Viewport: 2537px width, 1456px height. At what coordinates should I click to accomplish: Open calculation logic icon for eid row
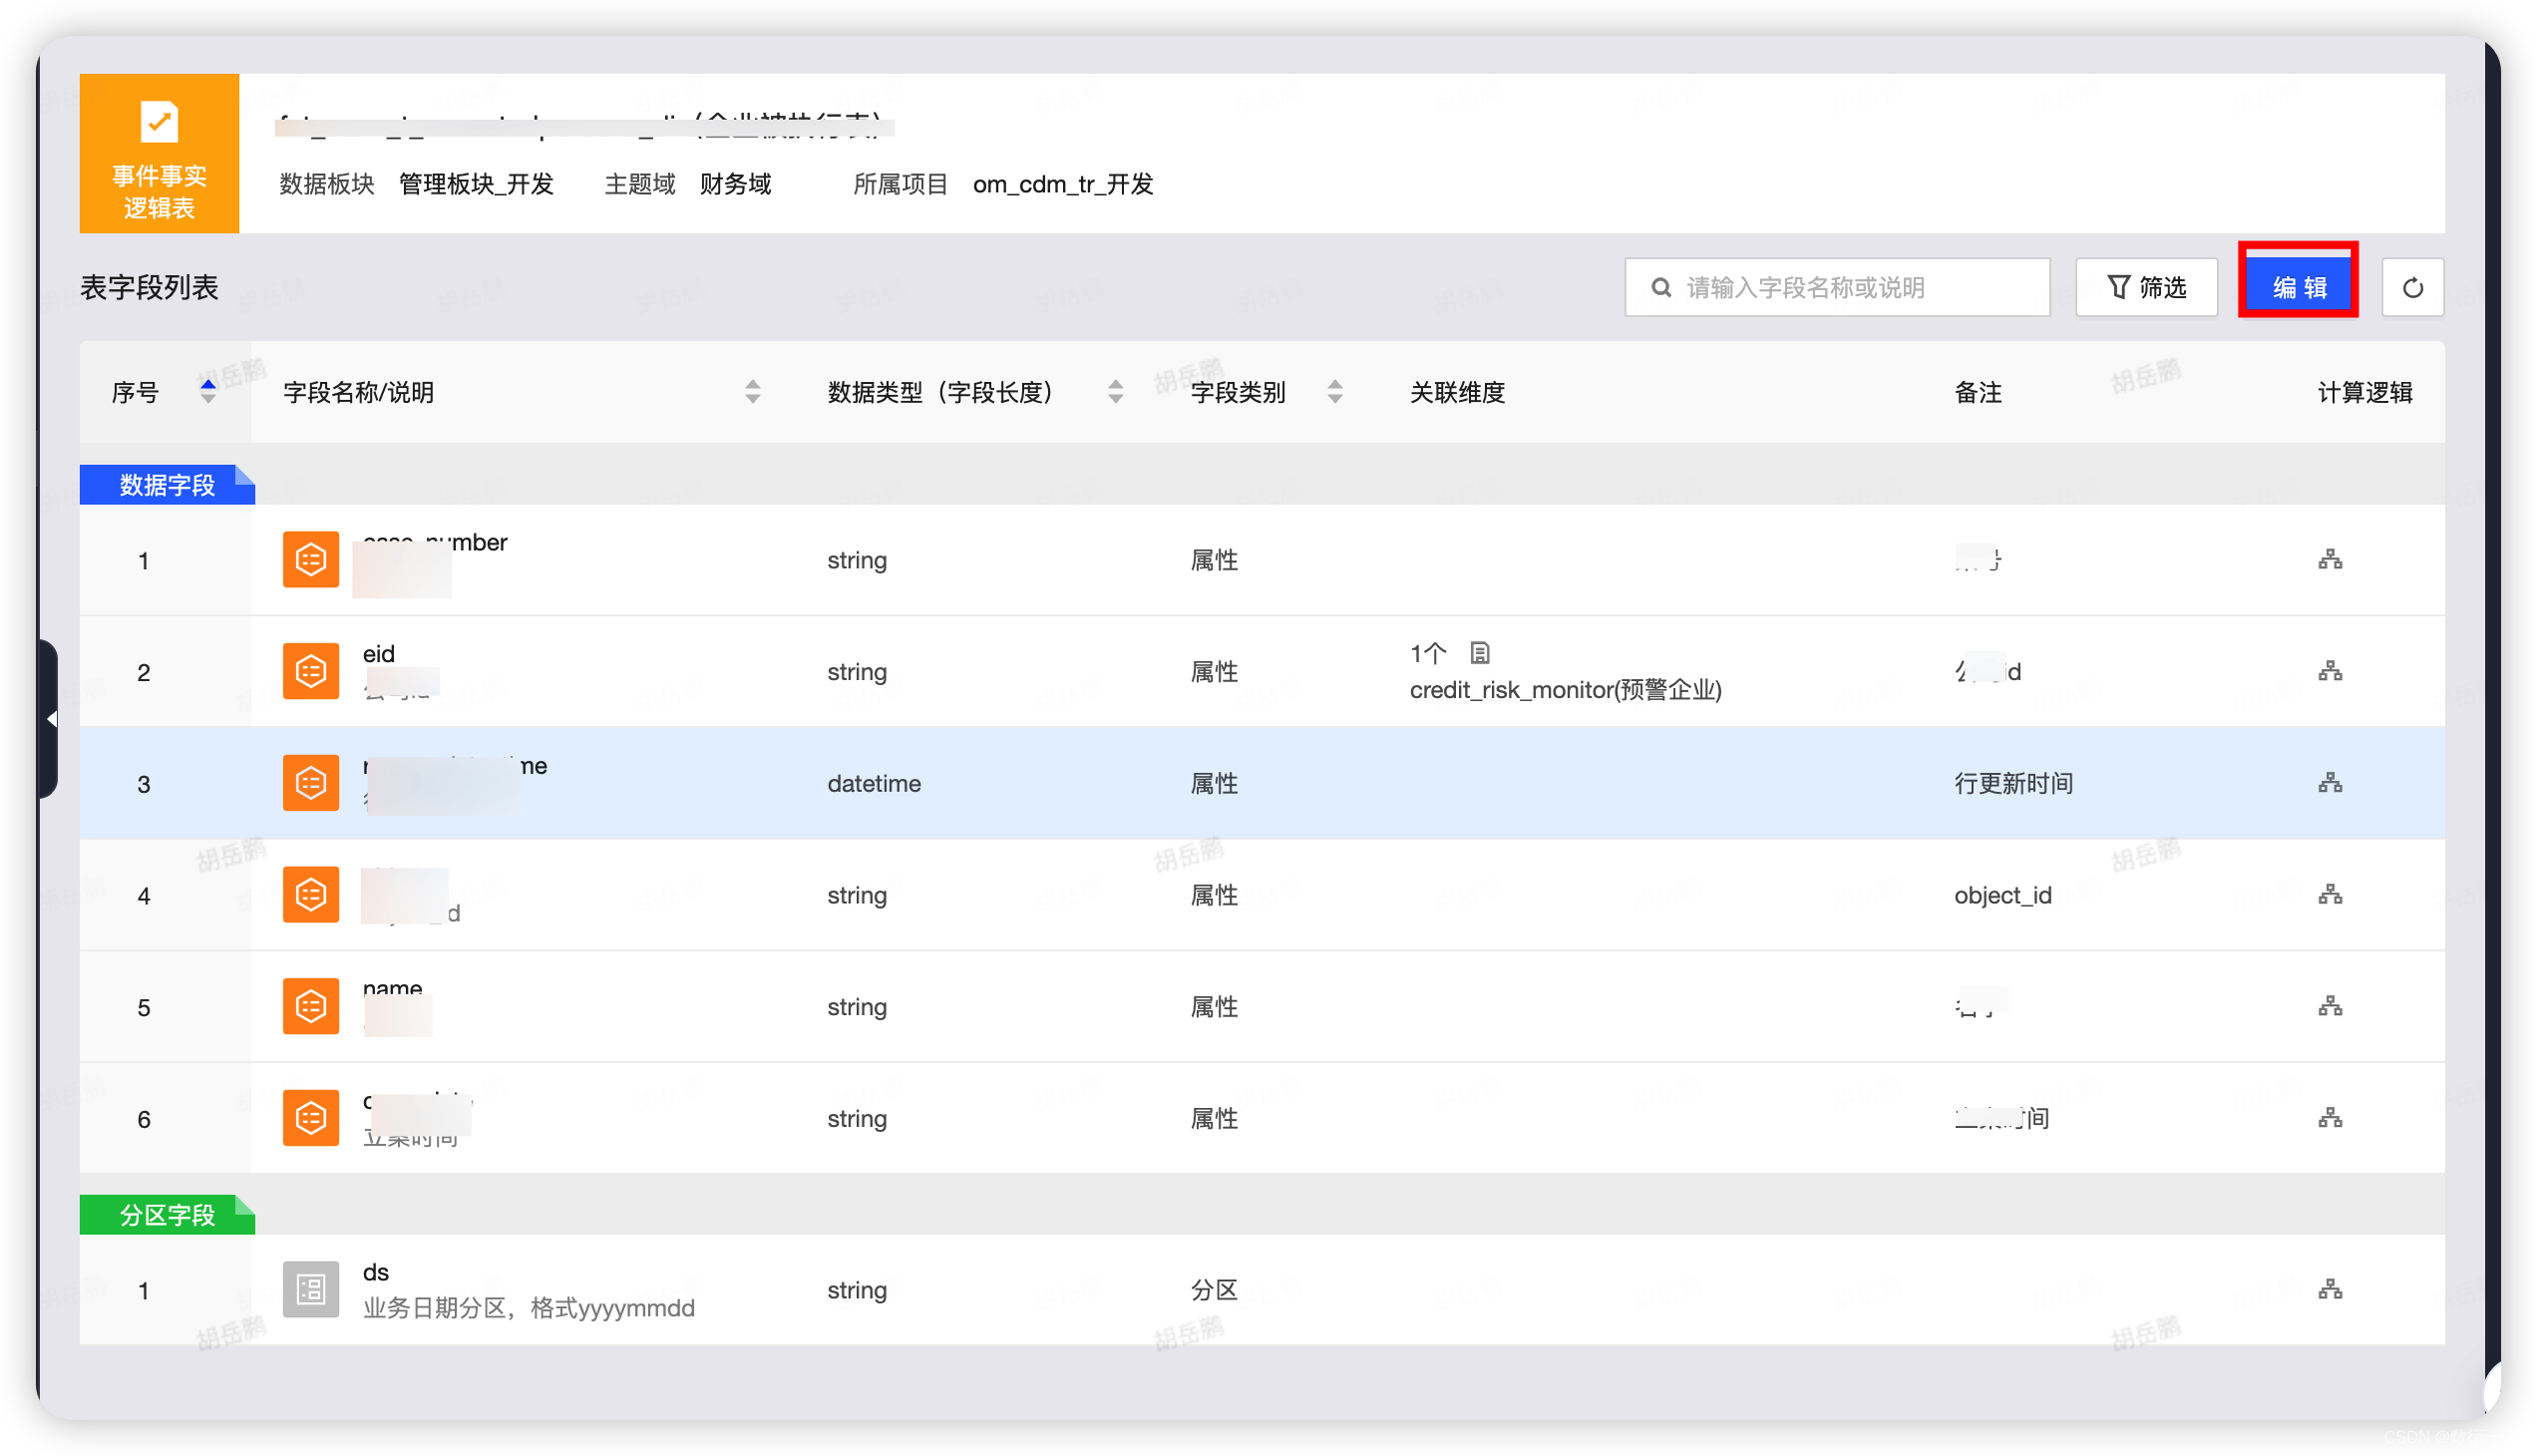pyautogui.click(x=2329, y=671)
